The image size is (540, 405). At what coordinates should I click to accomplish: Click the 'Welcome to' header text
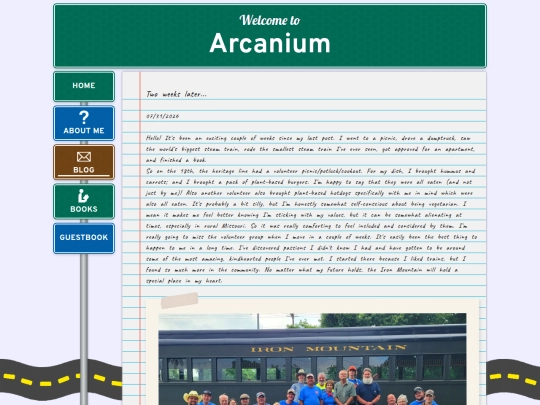(270, 20)
